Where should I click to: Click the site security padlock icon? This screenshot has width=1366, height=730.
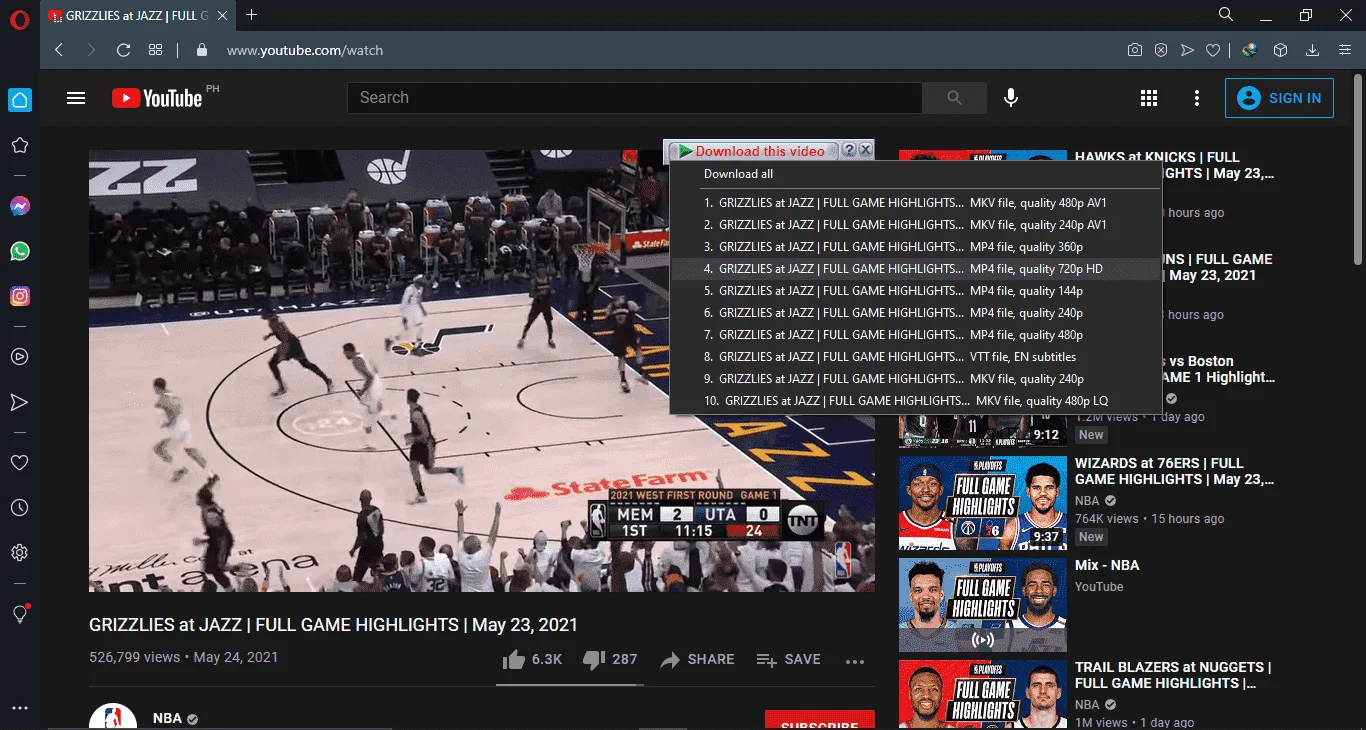tap(202, 50)
